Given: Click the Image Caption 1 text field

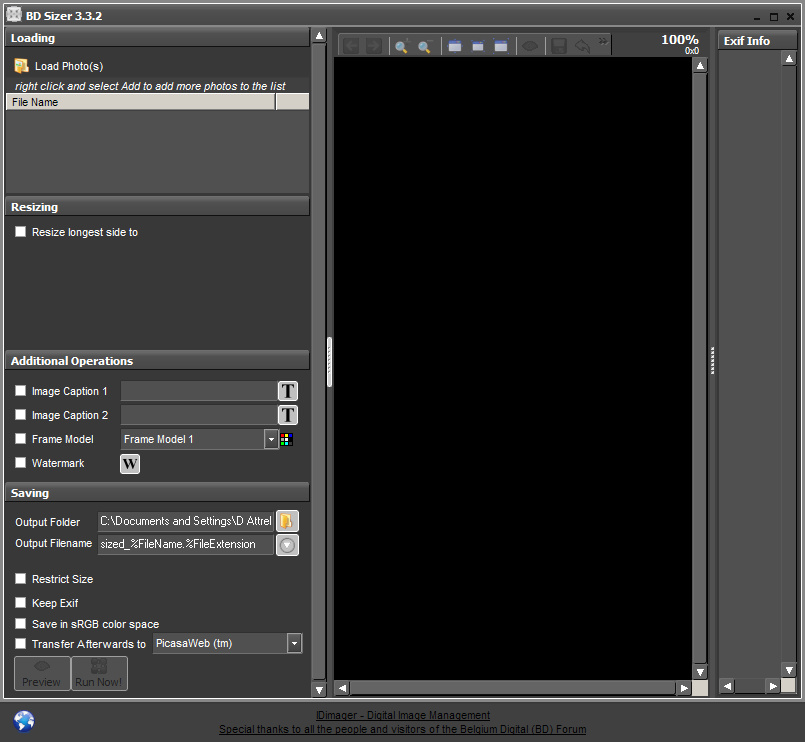Looking at the screenshot, I should (x=199, y=391).
